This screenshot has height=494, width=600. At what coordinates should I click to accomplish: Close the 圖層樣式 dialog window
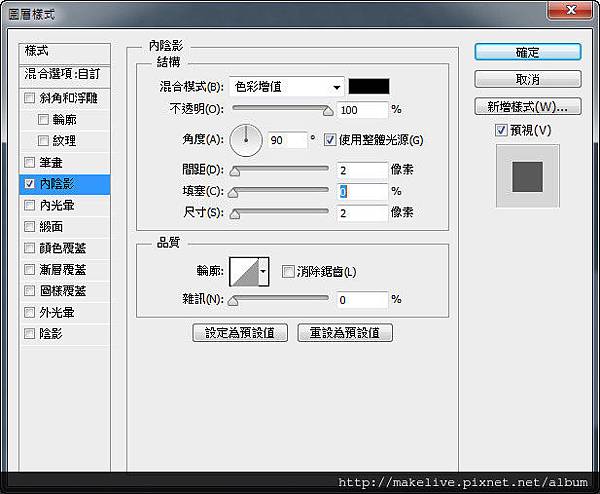pos(571,10)
